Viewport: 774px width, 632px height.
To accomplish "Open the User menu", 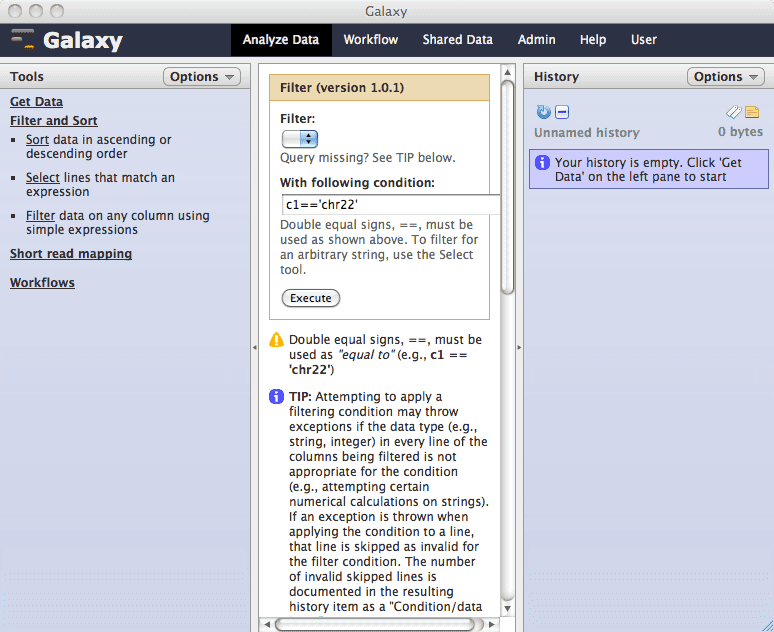I will 644,40.
